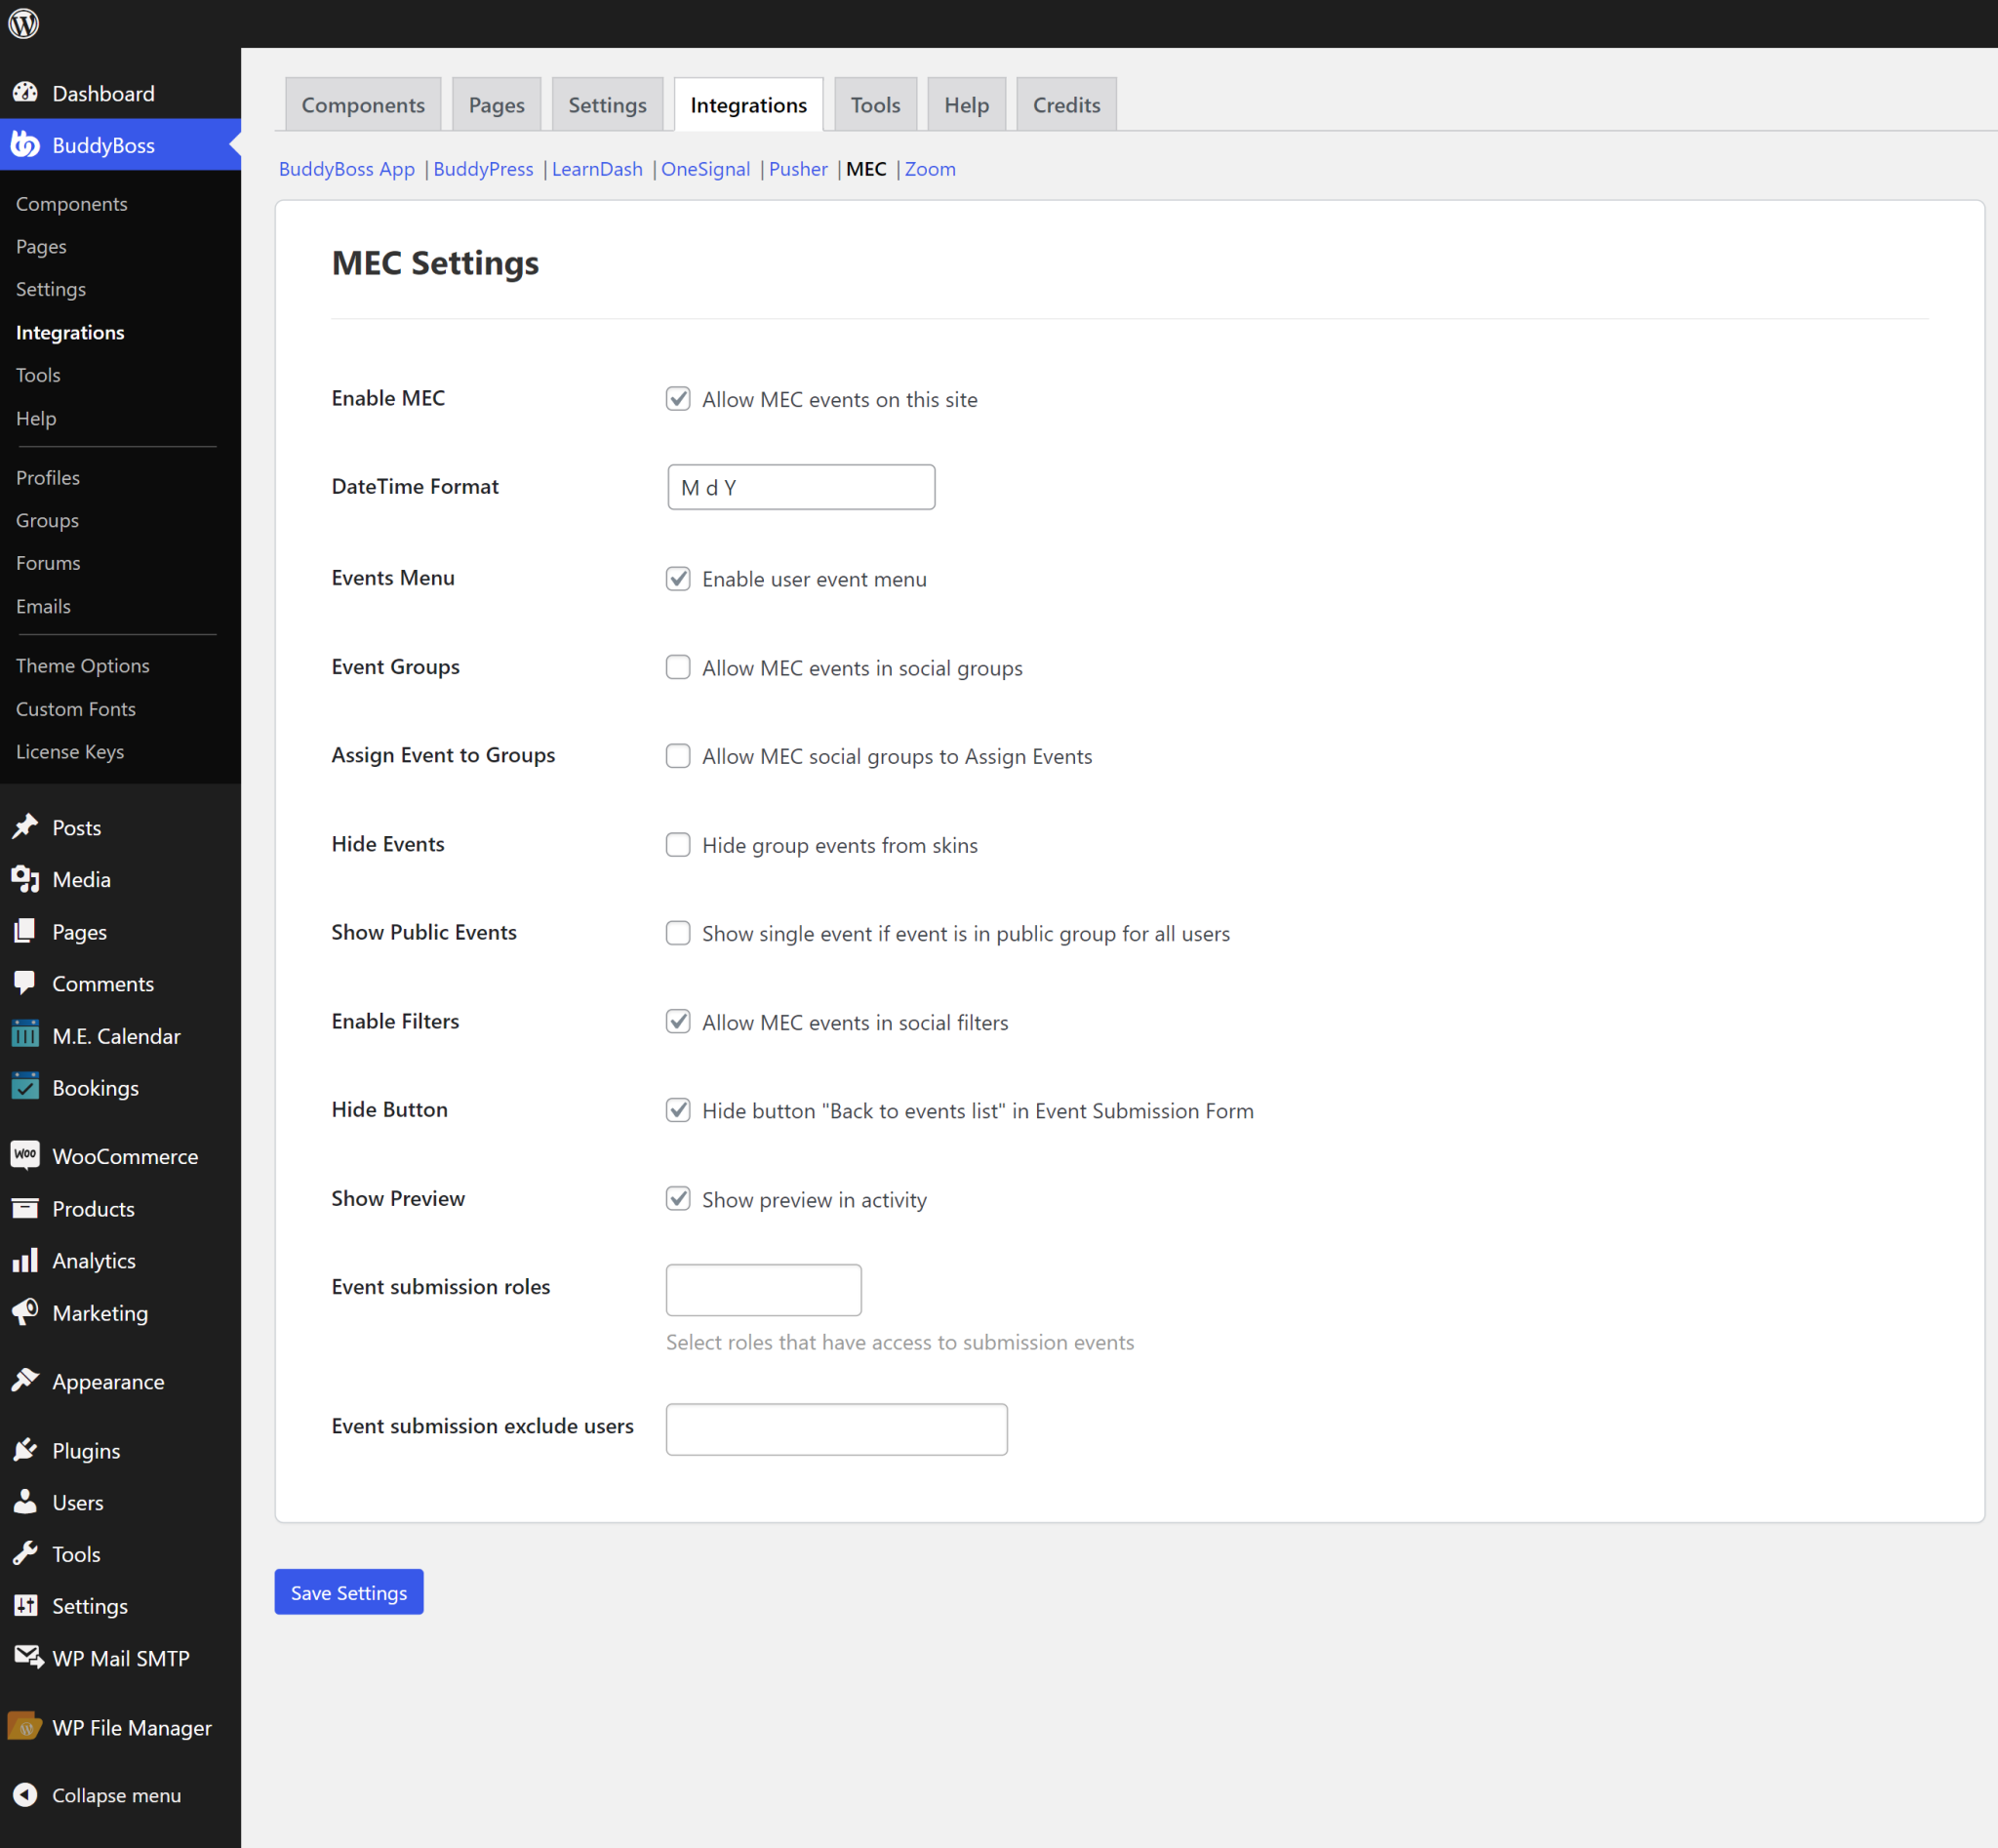1998x1848 pixels.
Task: Switch to the Credits tab
Action: pyautogui.click(x=1066, y=104)
